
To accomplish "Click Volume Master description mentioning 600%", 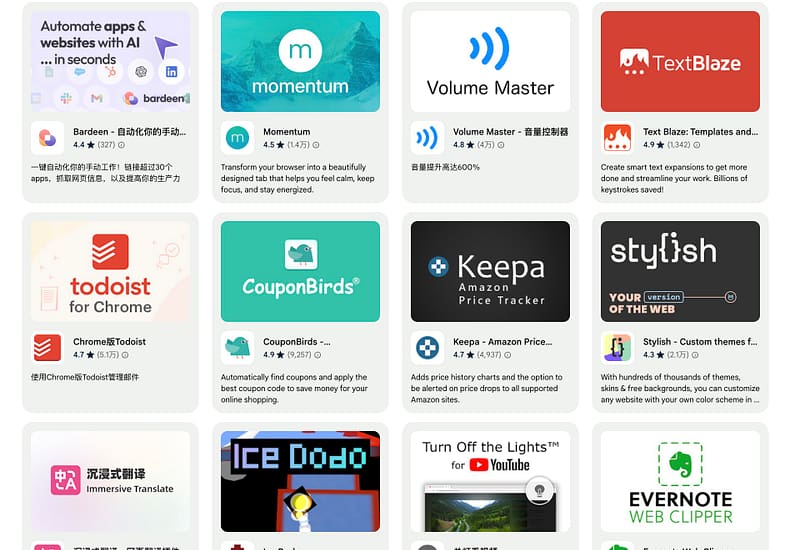I will [445, 167].
